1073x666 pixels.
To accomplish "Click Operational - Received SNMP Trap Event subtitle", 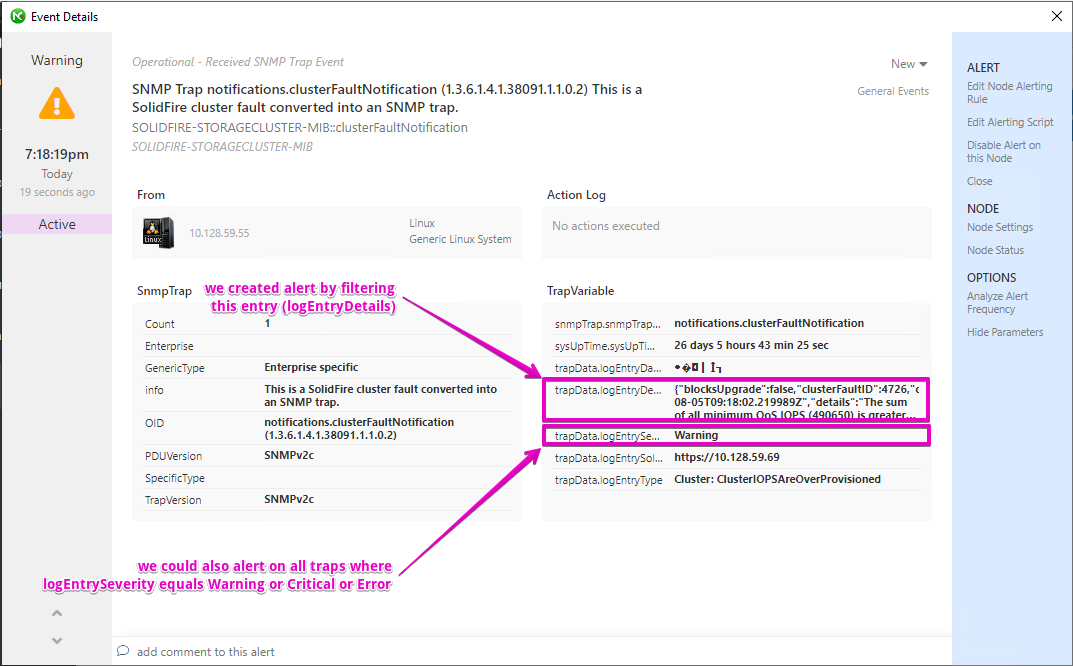I will point(238,62).
